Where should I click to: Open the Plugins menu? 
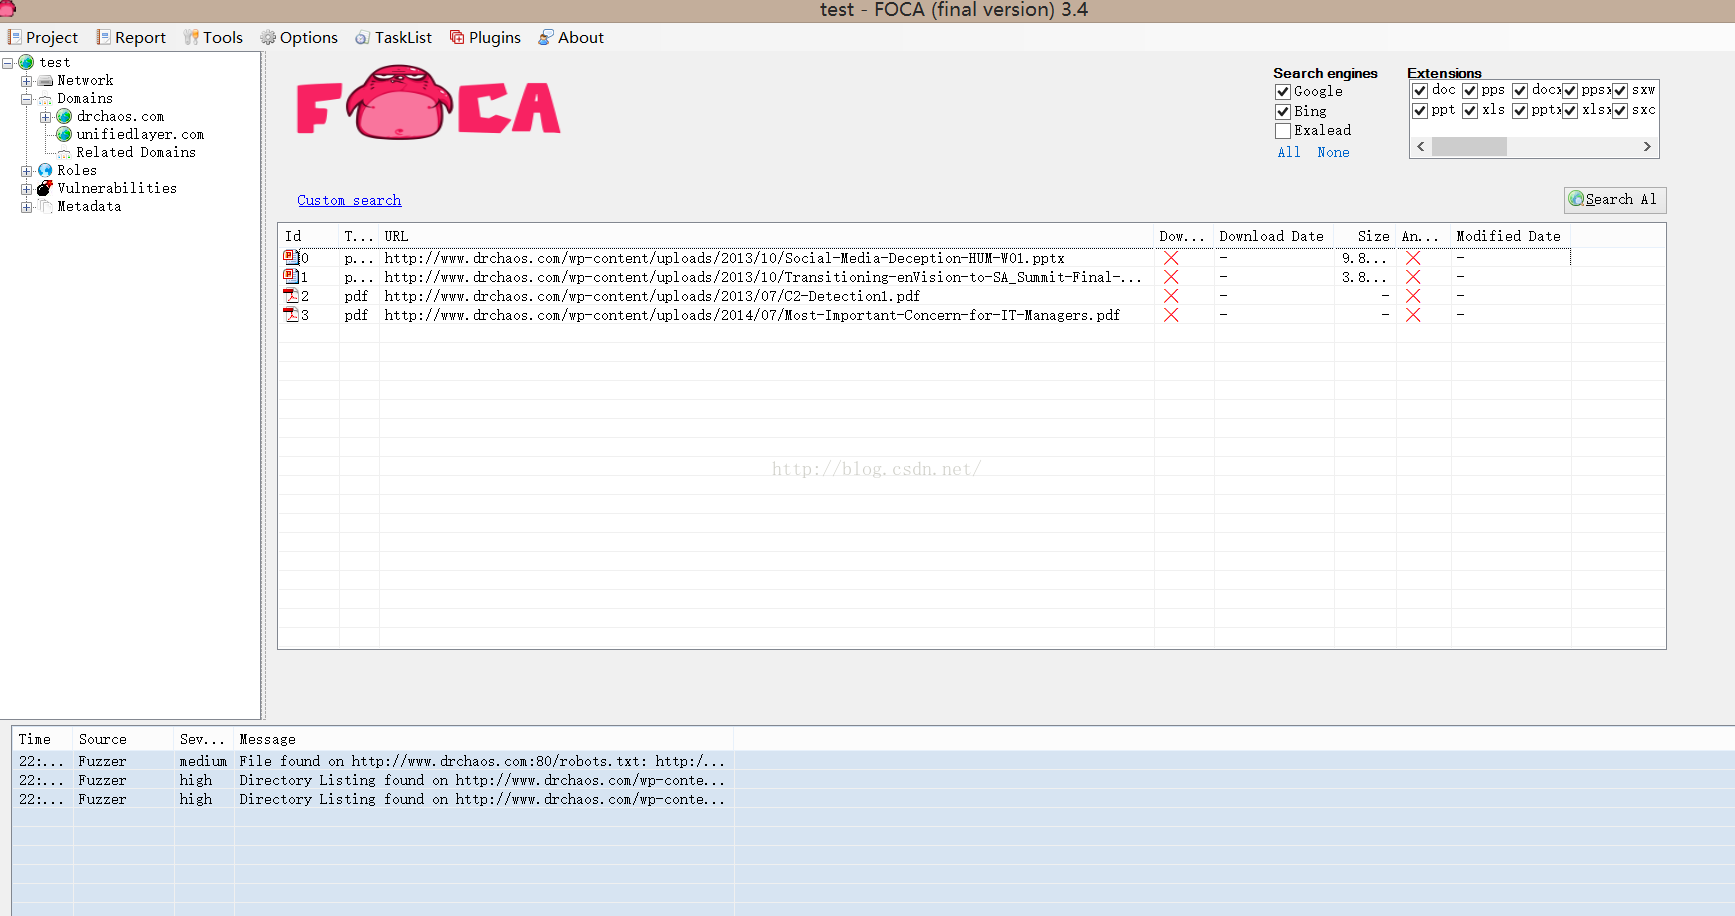(485, 37)
